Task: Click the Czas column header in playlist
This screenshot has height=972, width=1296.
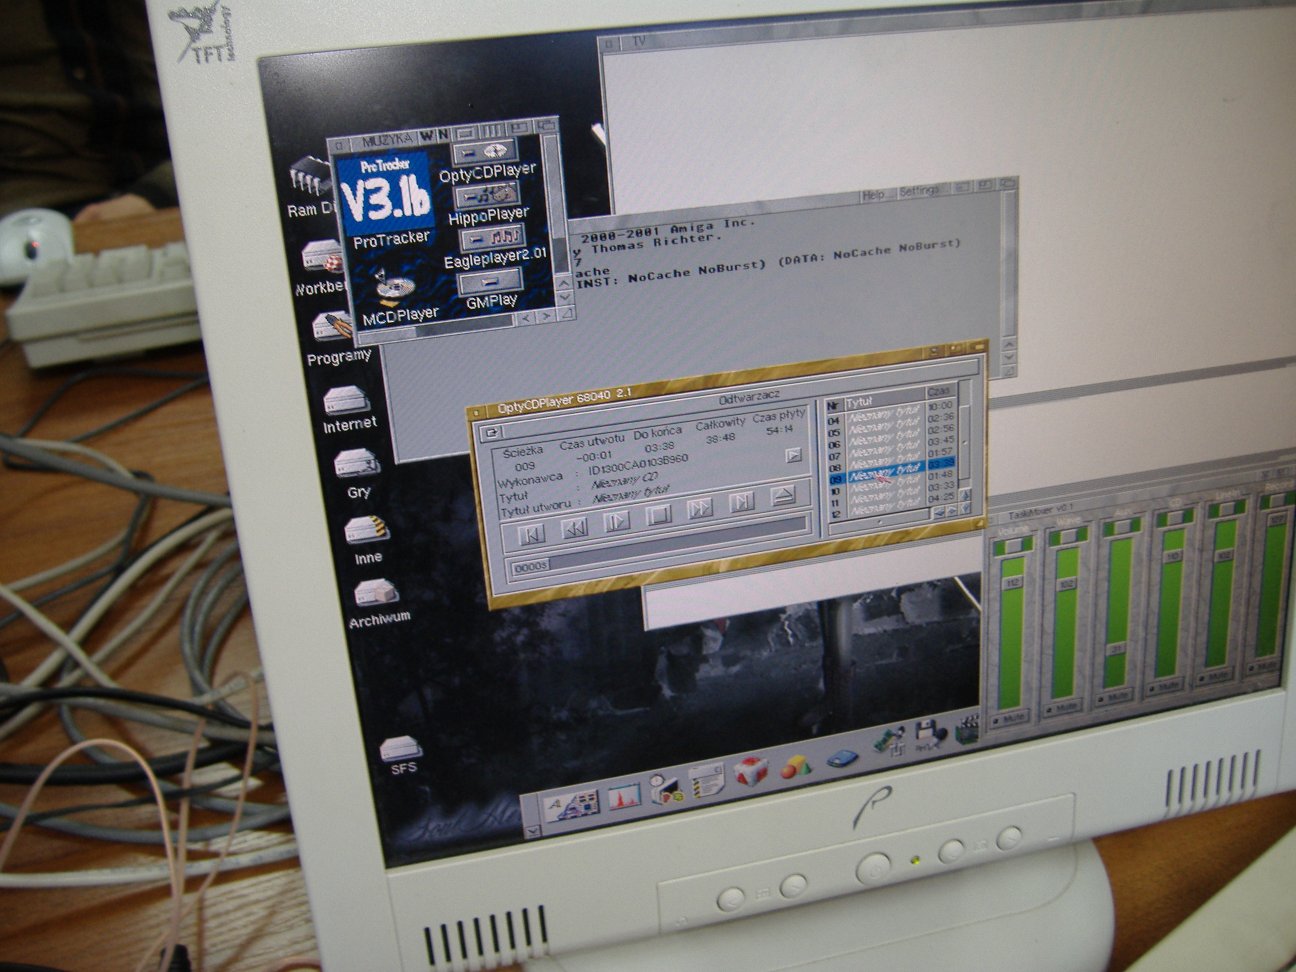Action: (x=941, y=393)
